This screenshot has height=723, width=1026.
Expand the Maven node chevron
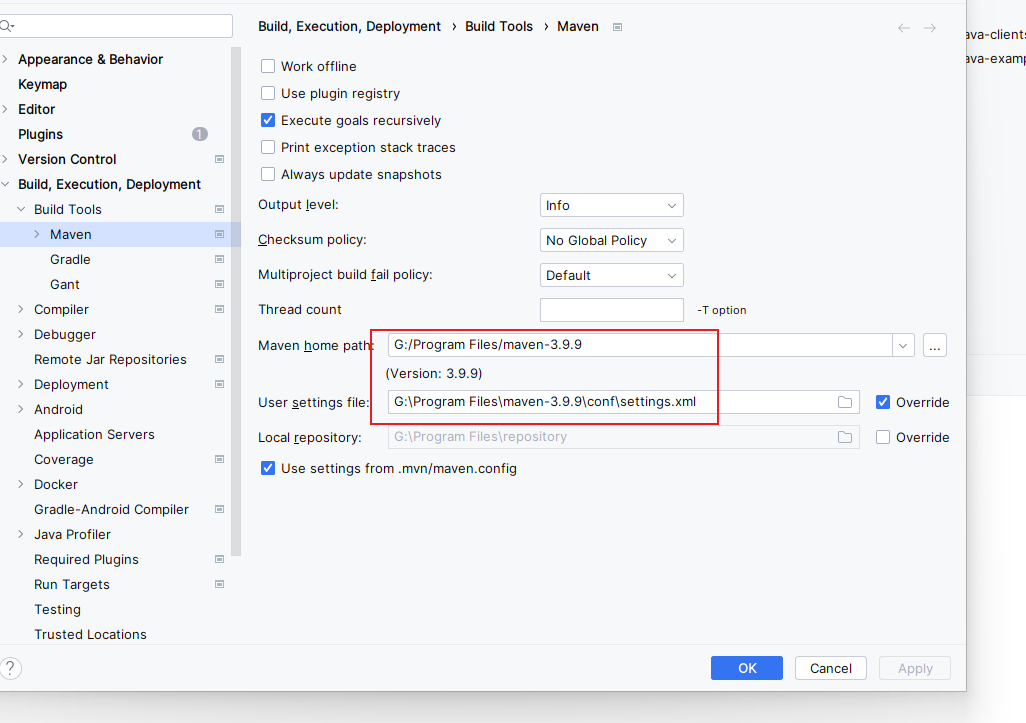(x=37, y=234)
